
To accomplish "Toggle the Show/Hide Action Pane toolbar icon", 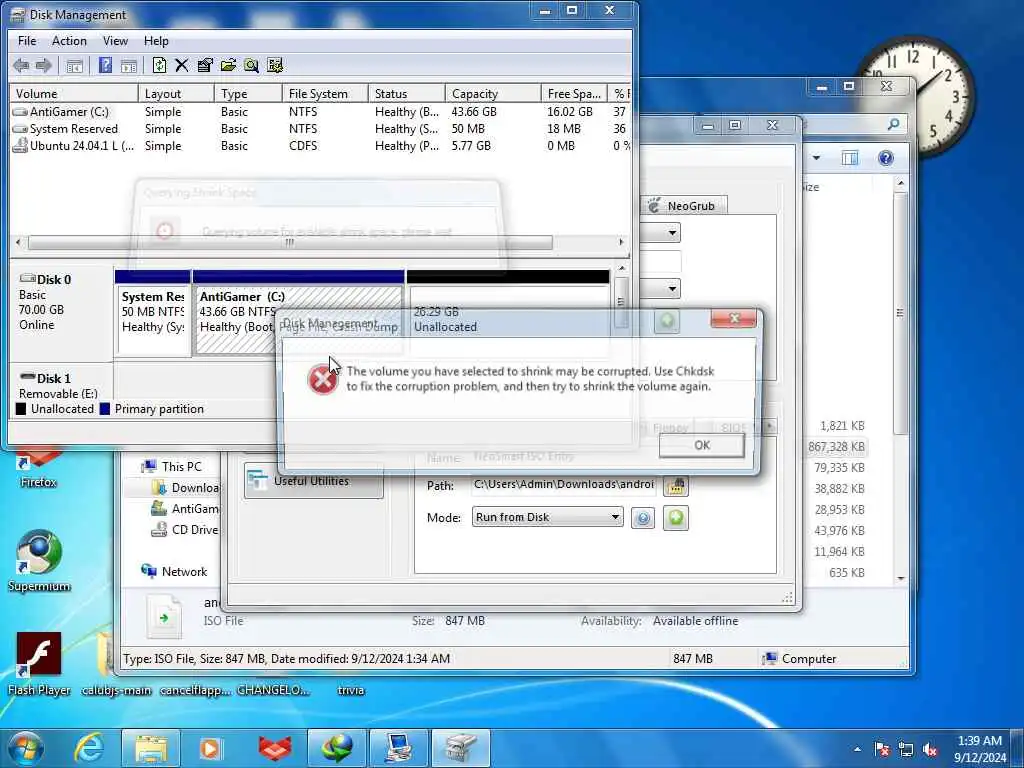I will 129,65.
